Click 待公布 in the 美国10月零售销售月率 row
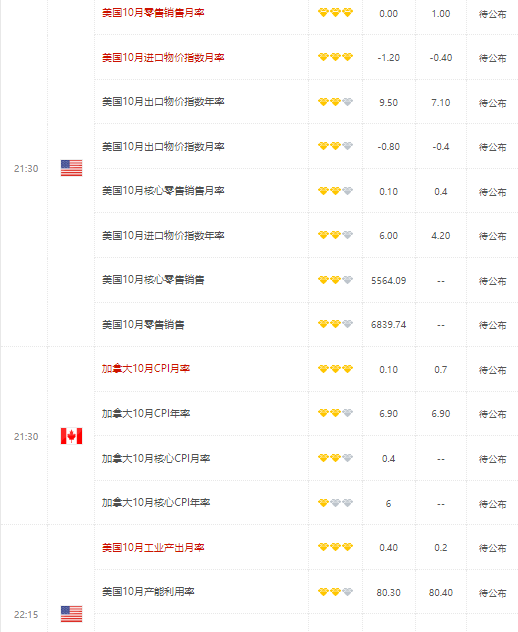The height and width of the screenshot is (632, 518). pos(492,14)
